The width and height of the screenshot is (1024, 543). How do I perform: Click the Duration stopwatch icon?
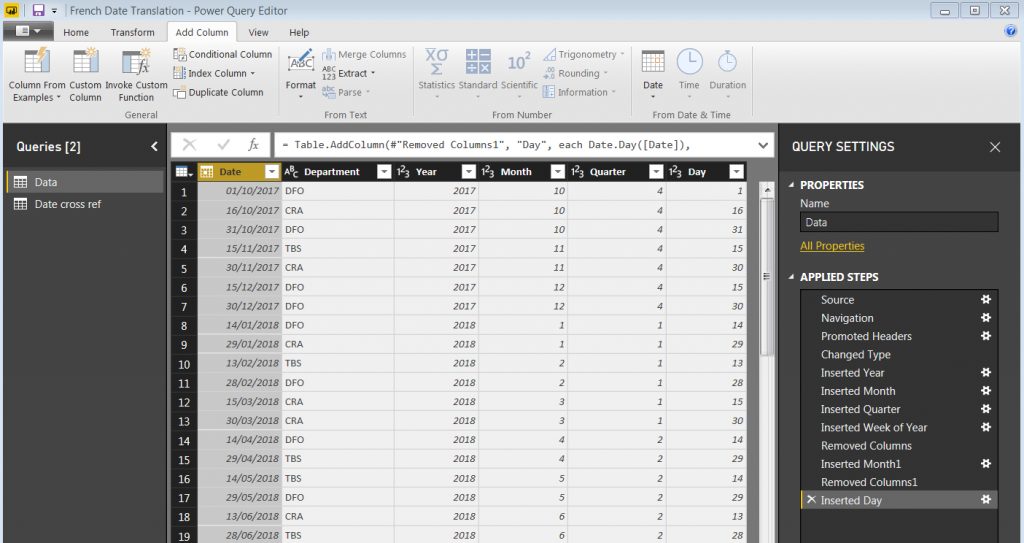coord(727,62)
